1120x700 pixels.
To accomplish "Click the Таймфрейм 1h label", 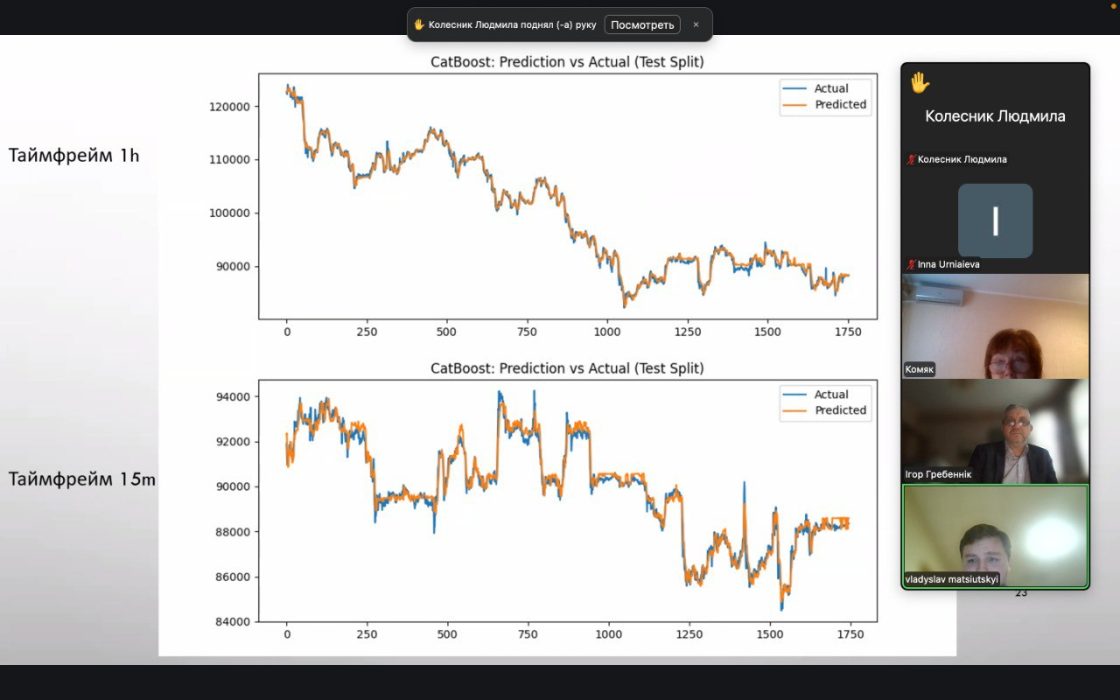I will 74,155.
